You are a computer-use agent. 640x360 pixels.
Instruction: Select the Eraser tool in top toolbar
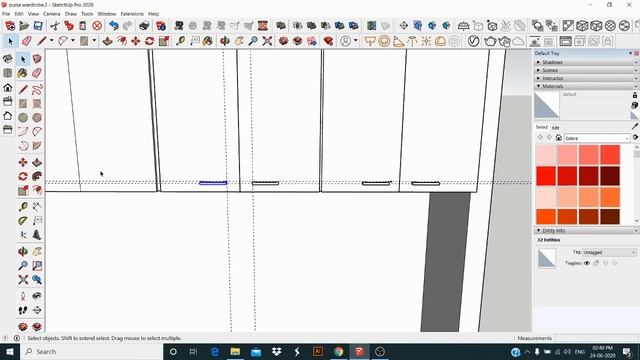[27, 41]
